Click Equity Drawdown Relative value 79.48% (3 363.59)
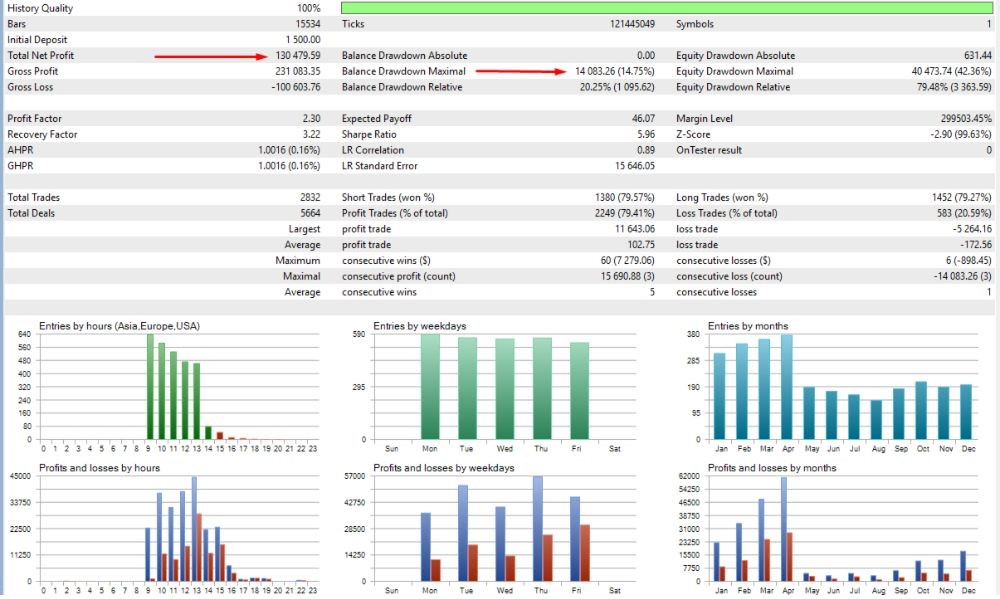 (954, 87)
